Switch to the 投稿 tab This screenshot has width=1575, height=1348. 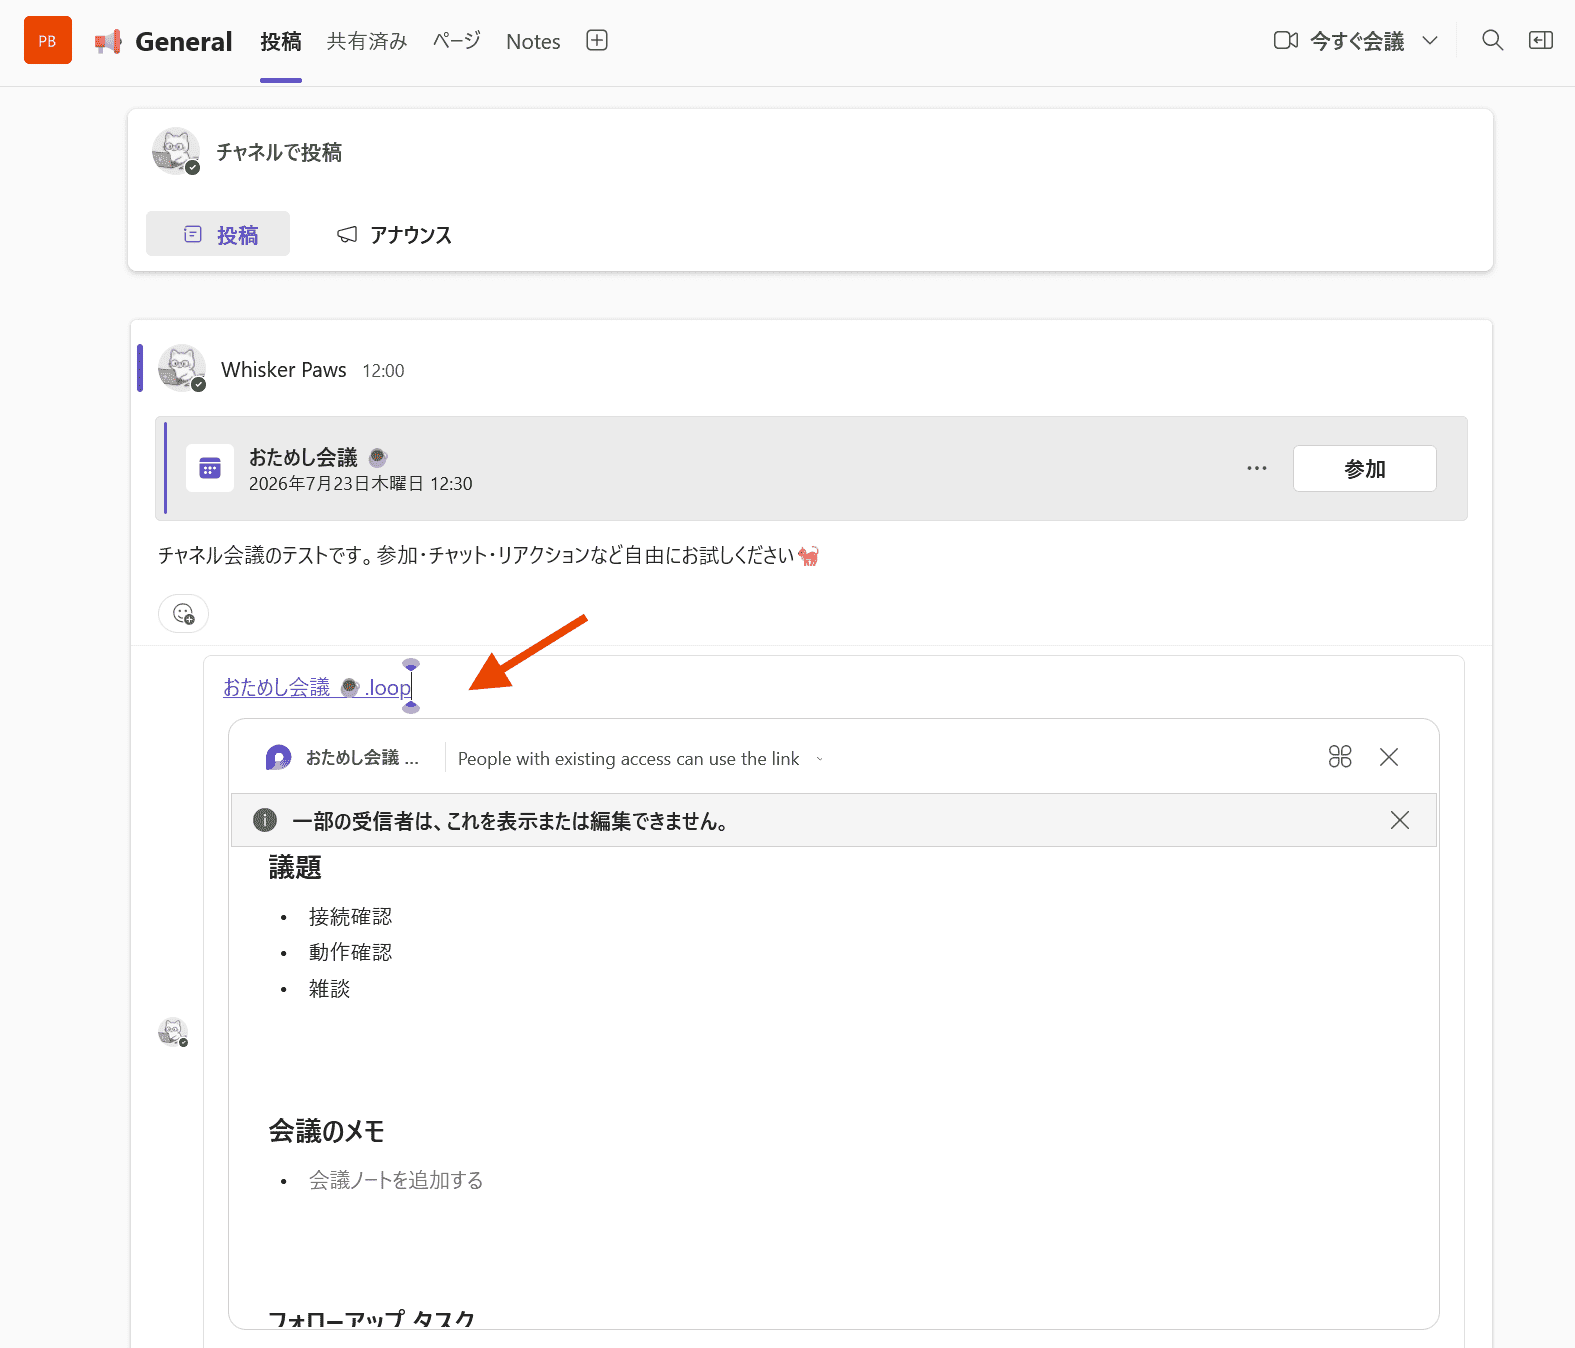(x=281, y=41)
